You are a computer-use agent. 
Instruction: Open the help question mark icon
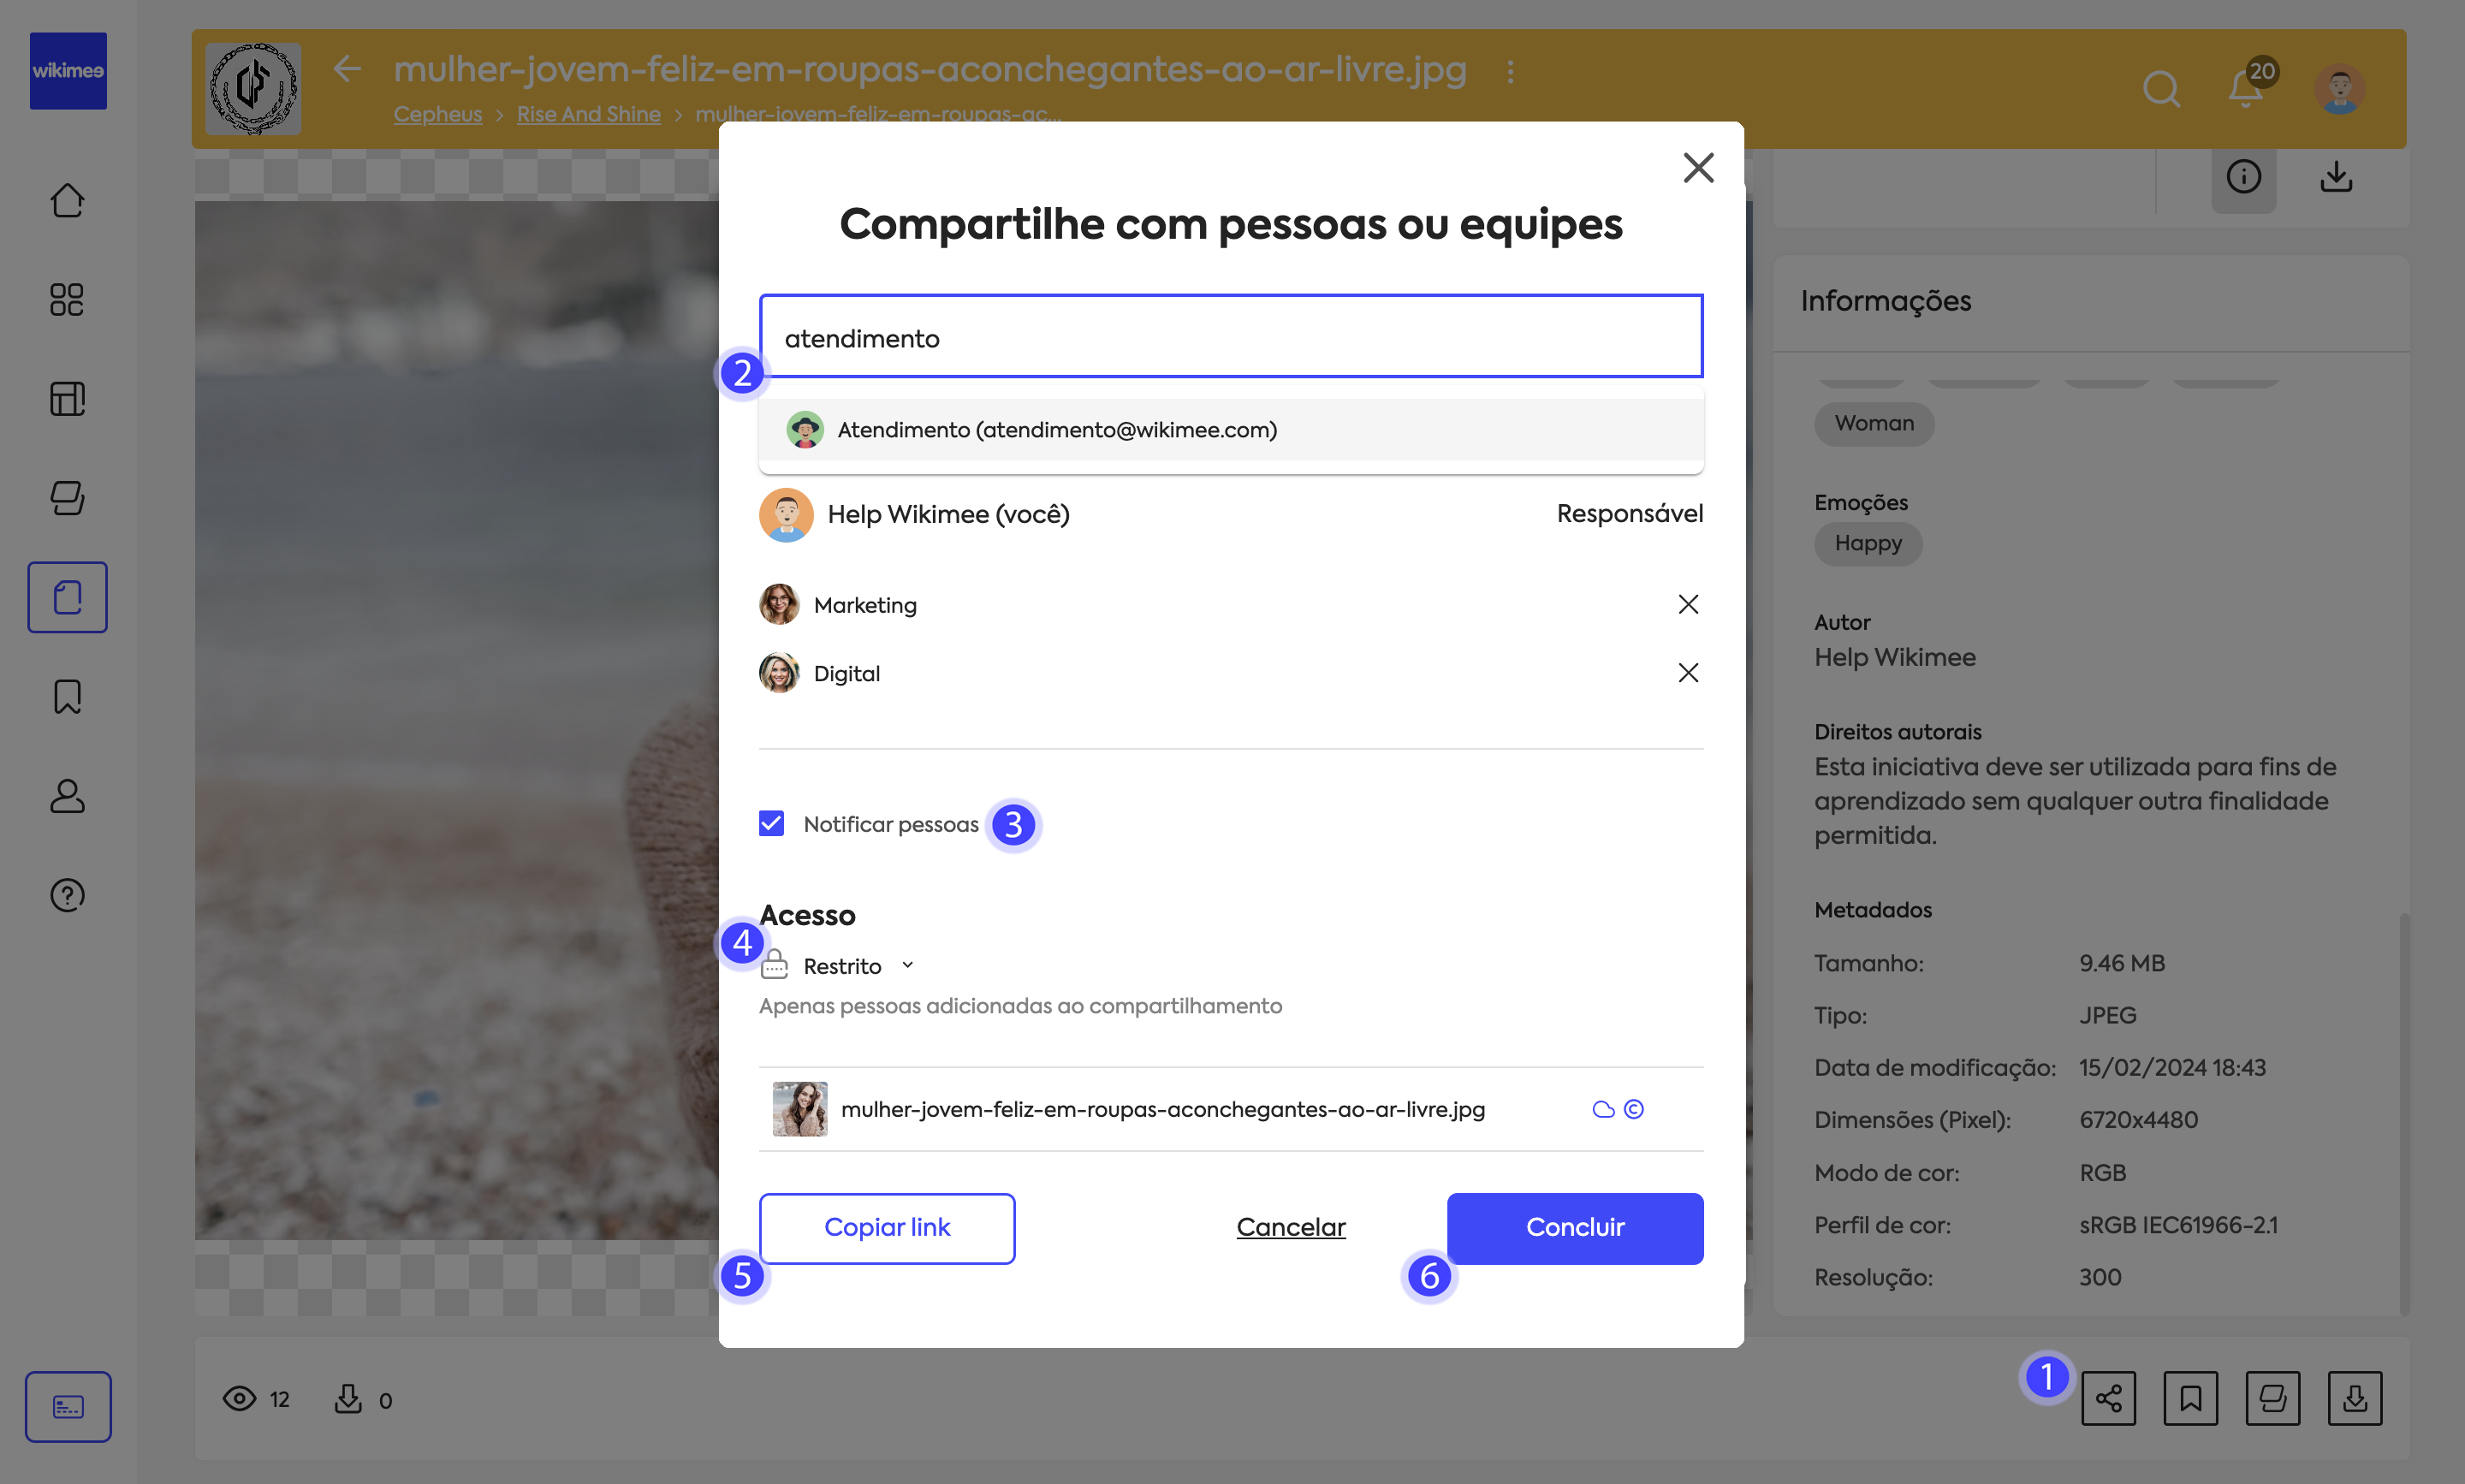coord(67,895)
